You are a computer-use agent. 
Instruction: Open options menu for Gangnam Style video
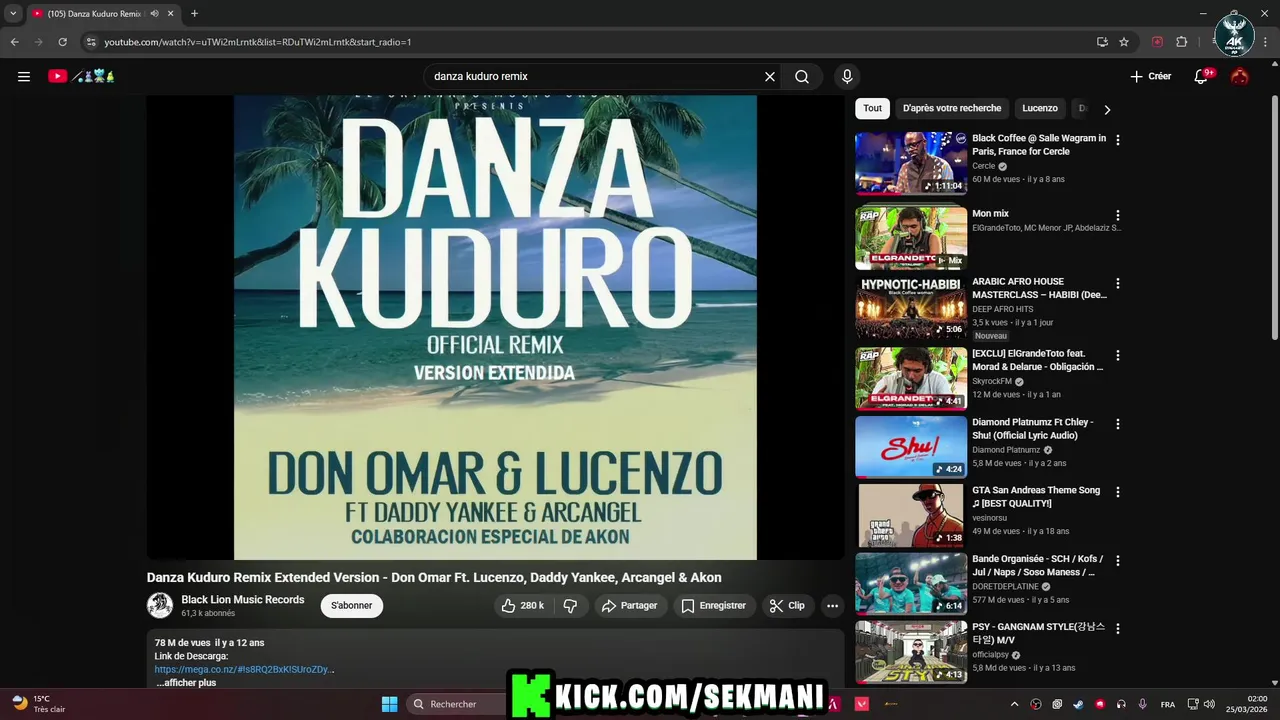pos(1118,629)
